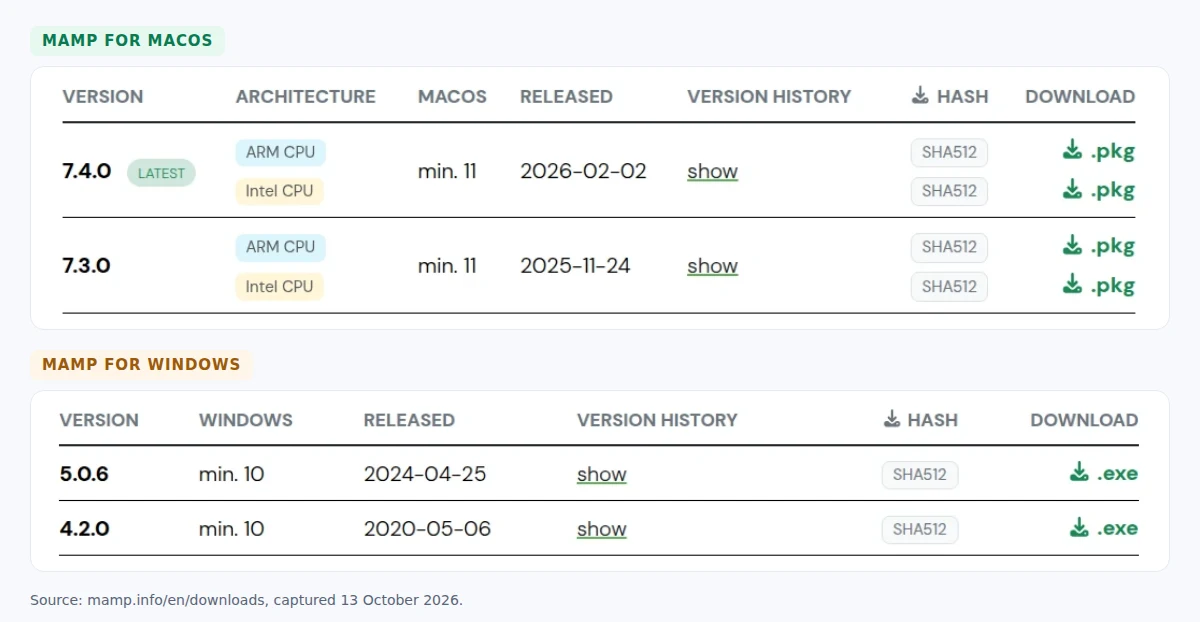Download the 7.3.0 Intel CPU .pkg installer

(1098, 285)
